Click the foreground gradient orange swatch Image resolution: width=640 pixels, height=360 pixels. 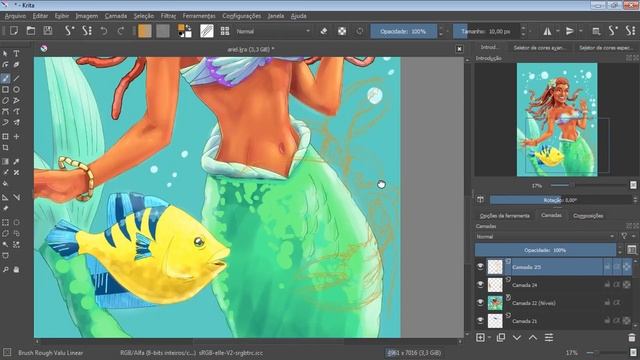145,31
